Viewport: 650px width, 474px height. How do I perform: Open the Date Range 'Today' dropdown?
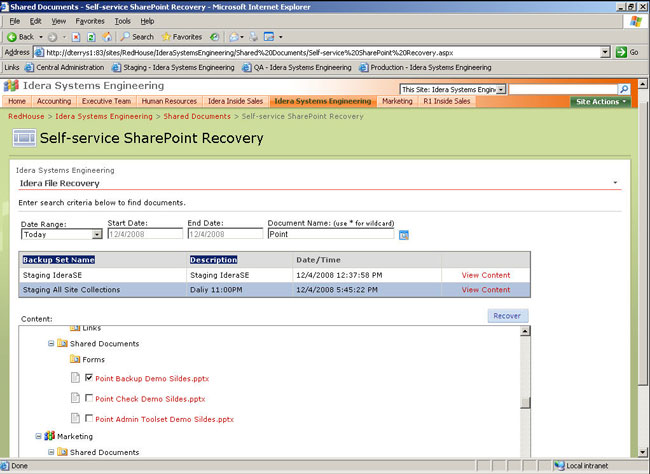[61, 234]
